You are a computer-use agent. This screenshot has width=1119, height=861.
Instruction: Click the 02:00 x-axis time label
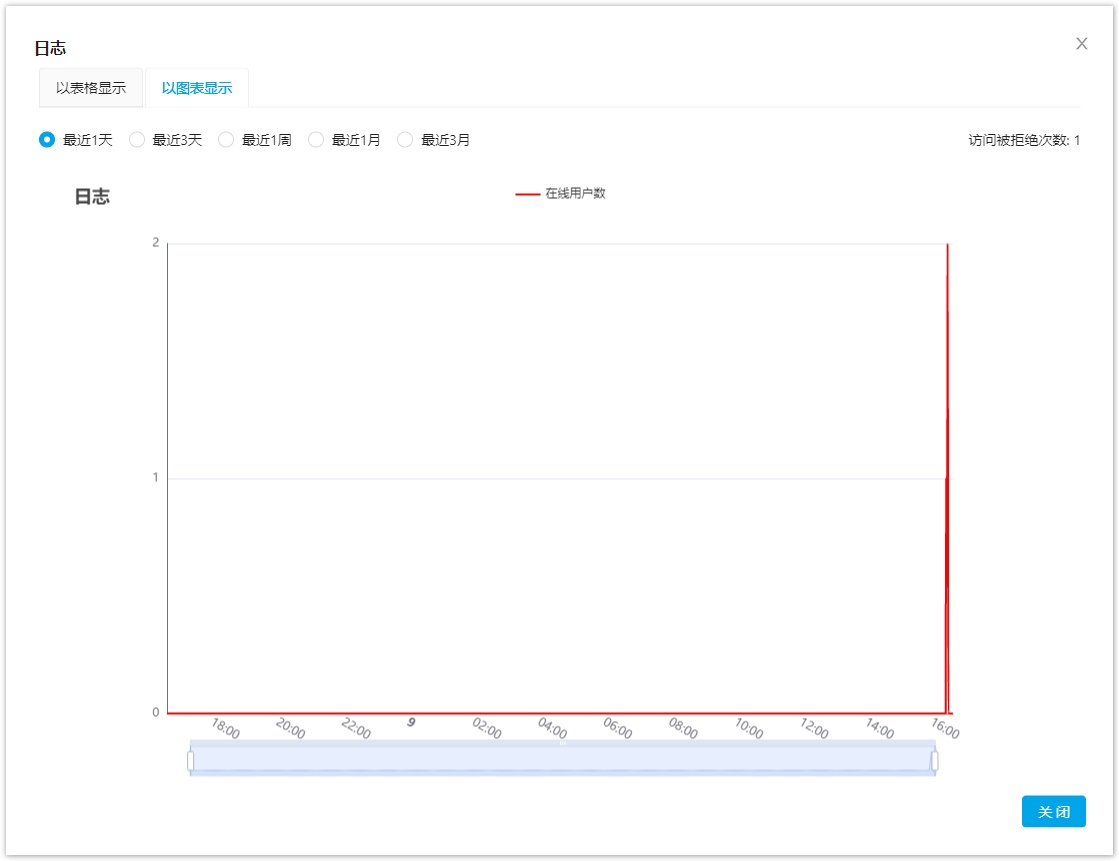point(487,728)
